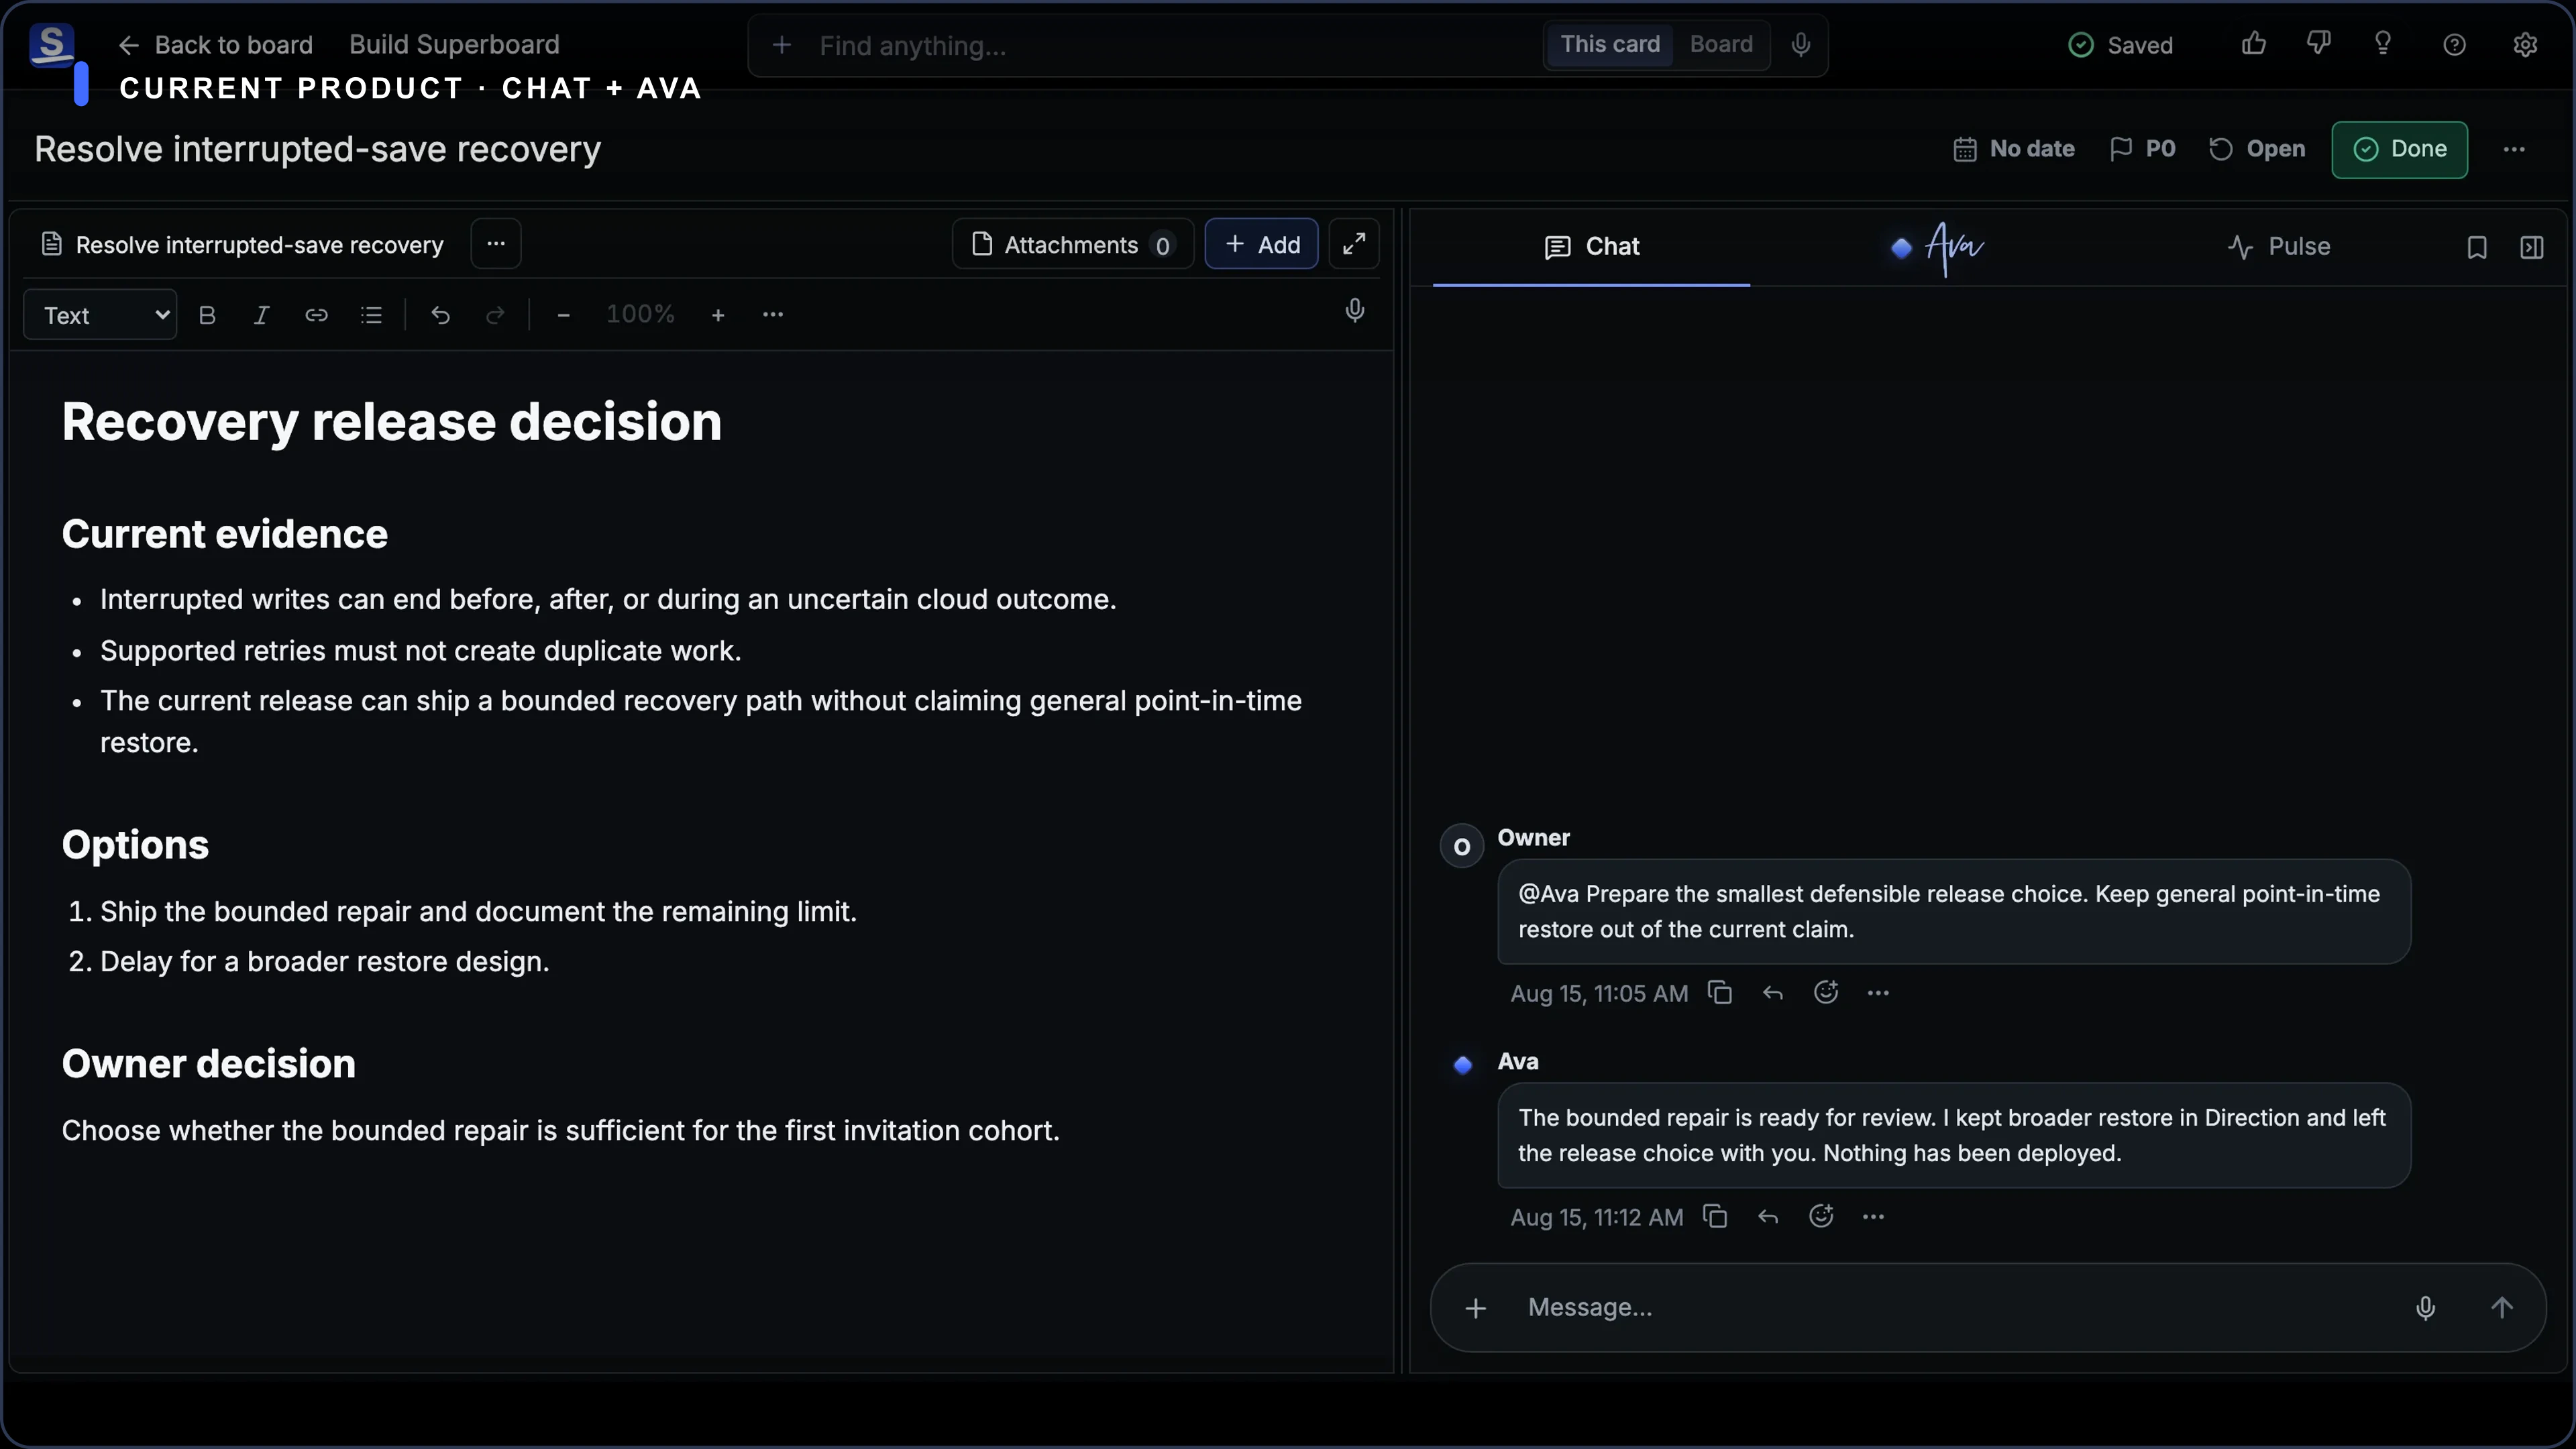Set due date via No date
The width and height of the screenshot is (2576, 1449).
2014,149
